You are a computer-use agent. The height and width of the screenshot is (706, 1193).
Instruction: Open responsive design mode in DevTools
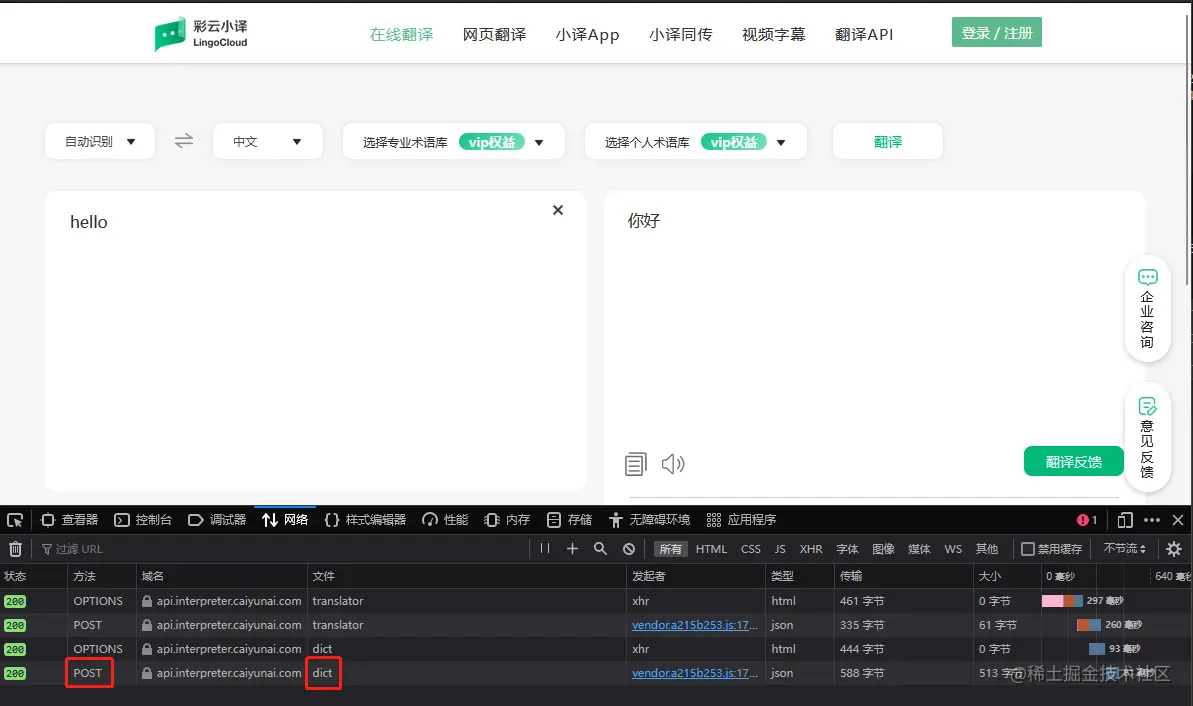[x=1124, y=519]
